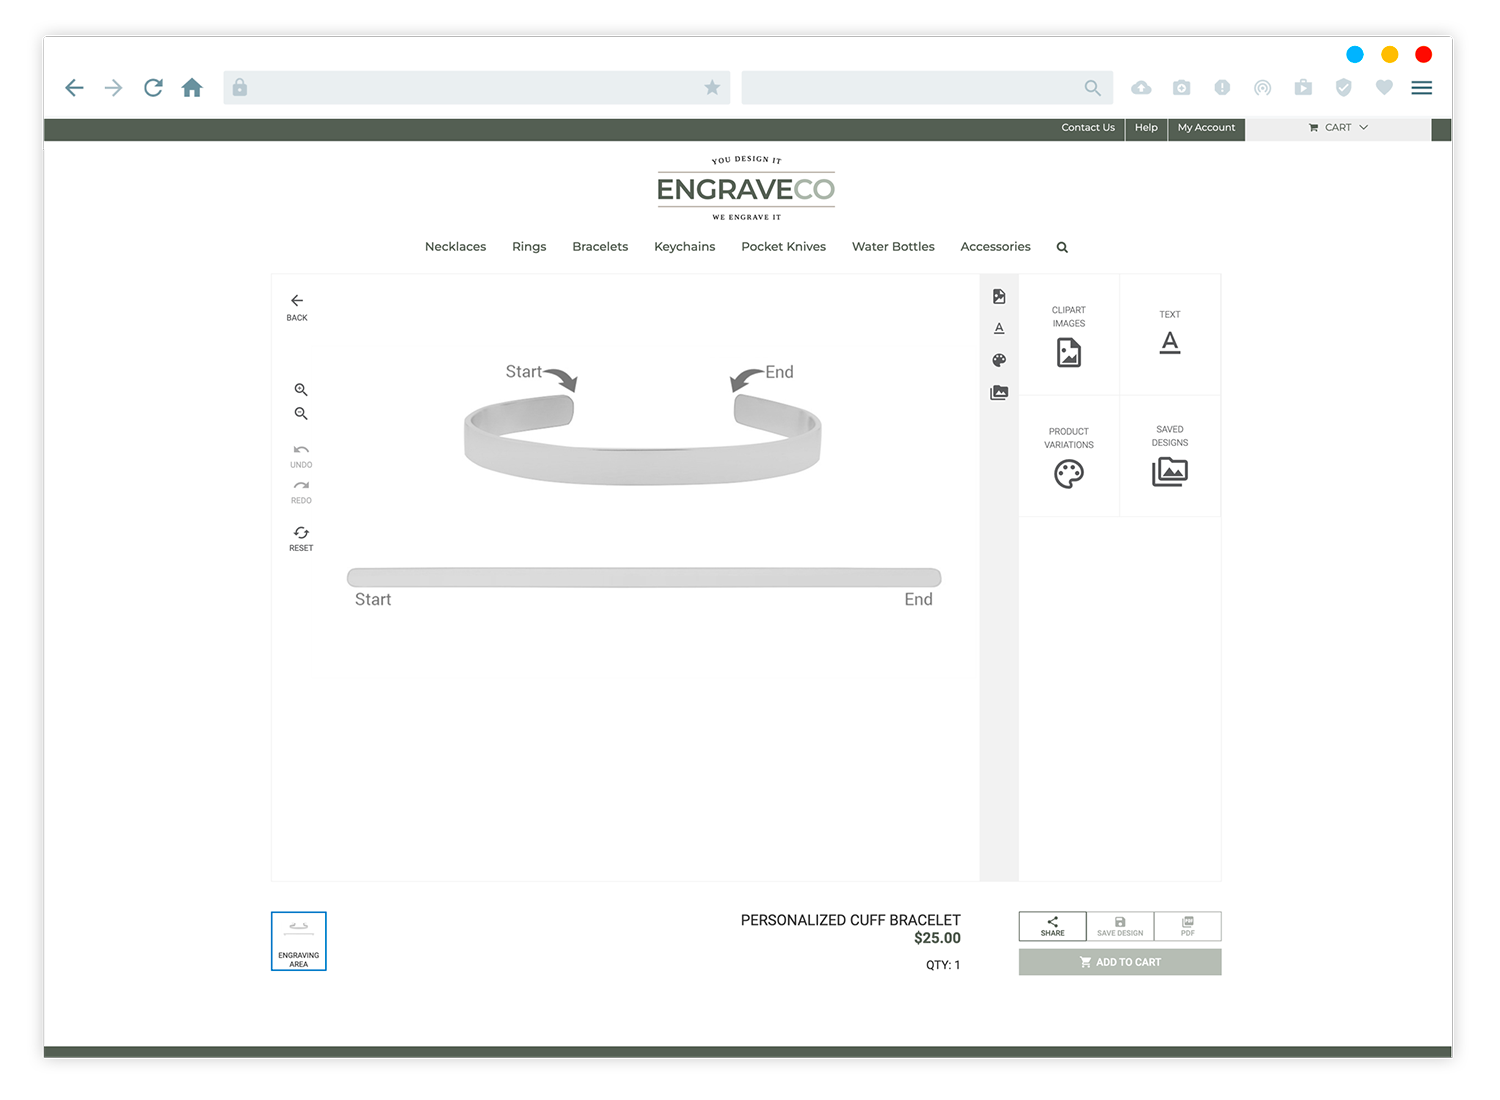Open the Saved Designs tile
Screen dimensions: 1500x1100
tap(1169, 458)
